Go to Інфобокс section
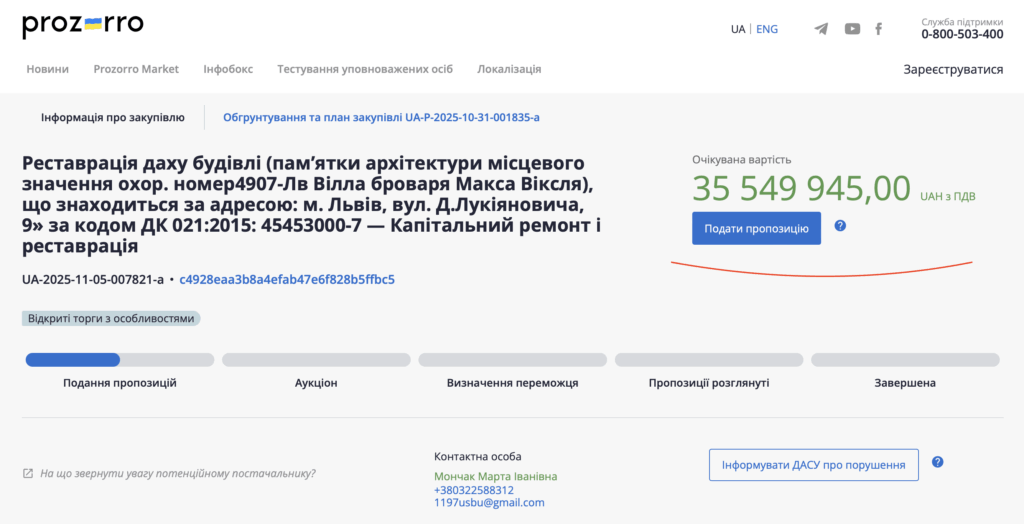The width and height of the screenshot is (1024, 524). click(228, 69)
